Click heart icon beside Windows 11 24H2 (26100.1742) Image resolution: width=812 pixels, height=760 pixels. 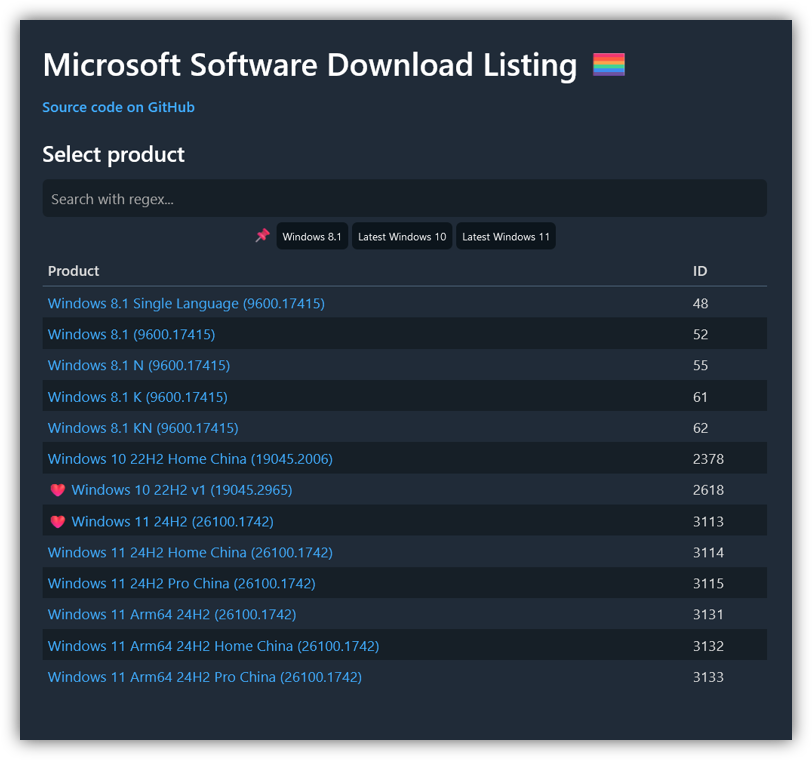(57, 521)
